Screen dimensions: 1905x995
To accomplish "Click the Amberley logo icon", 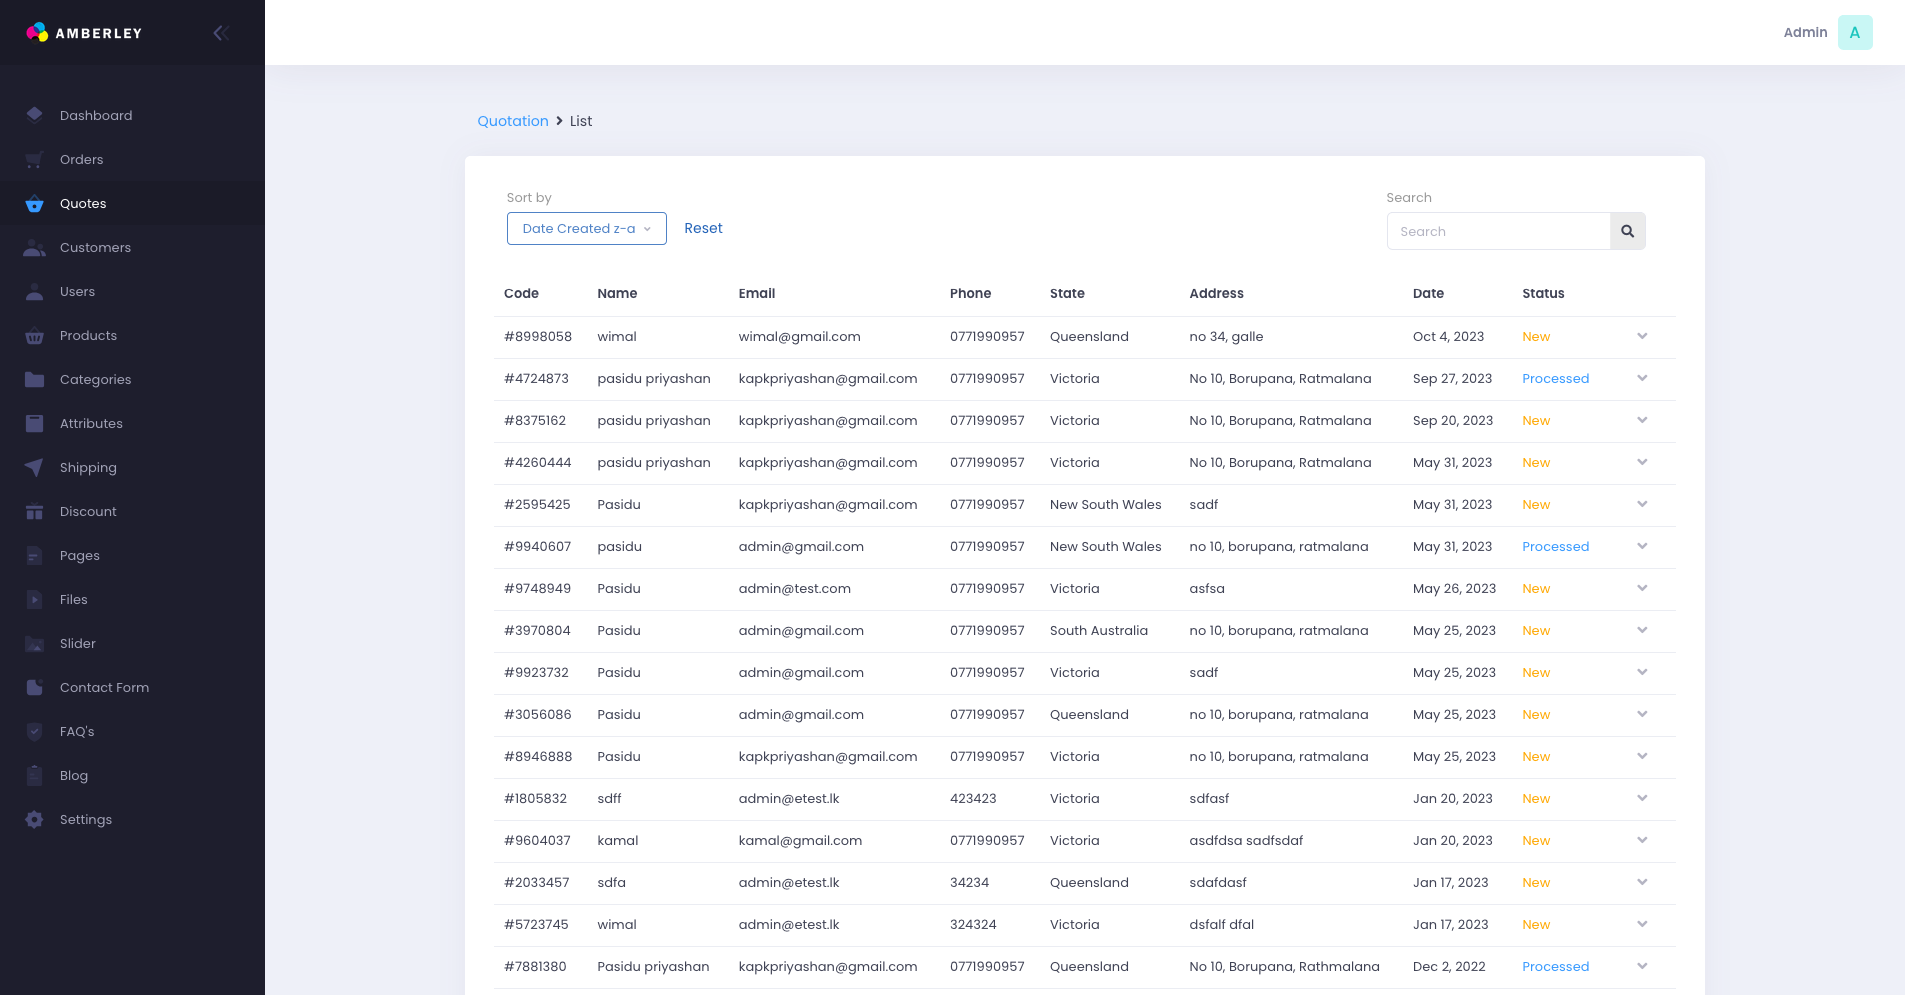I will [x=37, y=33].
